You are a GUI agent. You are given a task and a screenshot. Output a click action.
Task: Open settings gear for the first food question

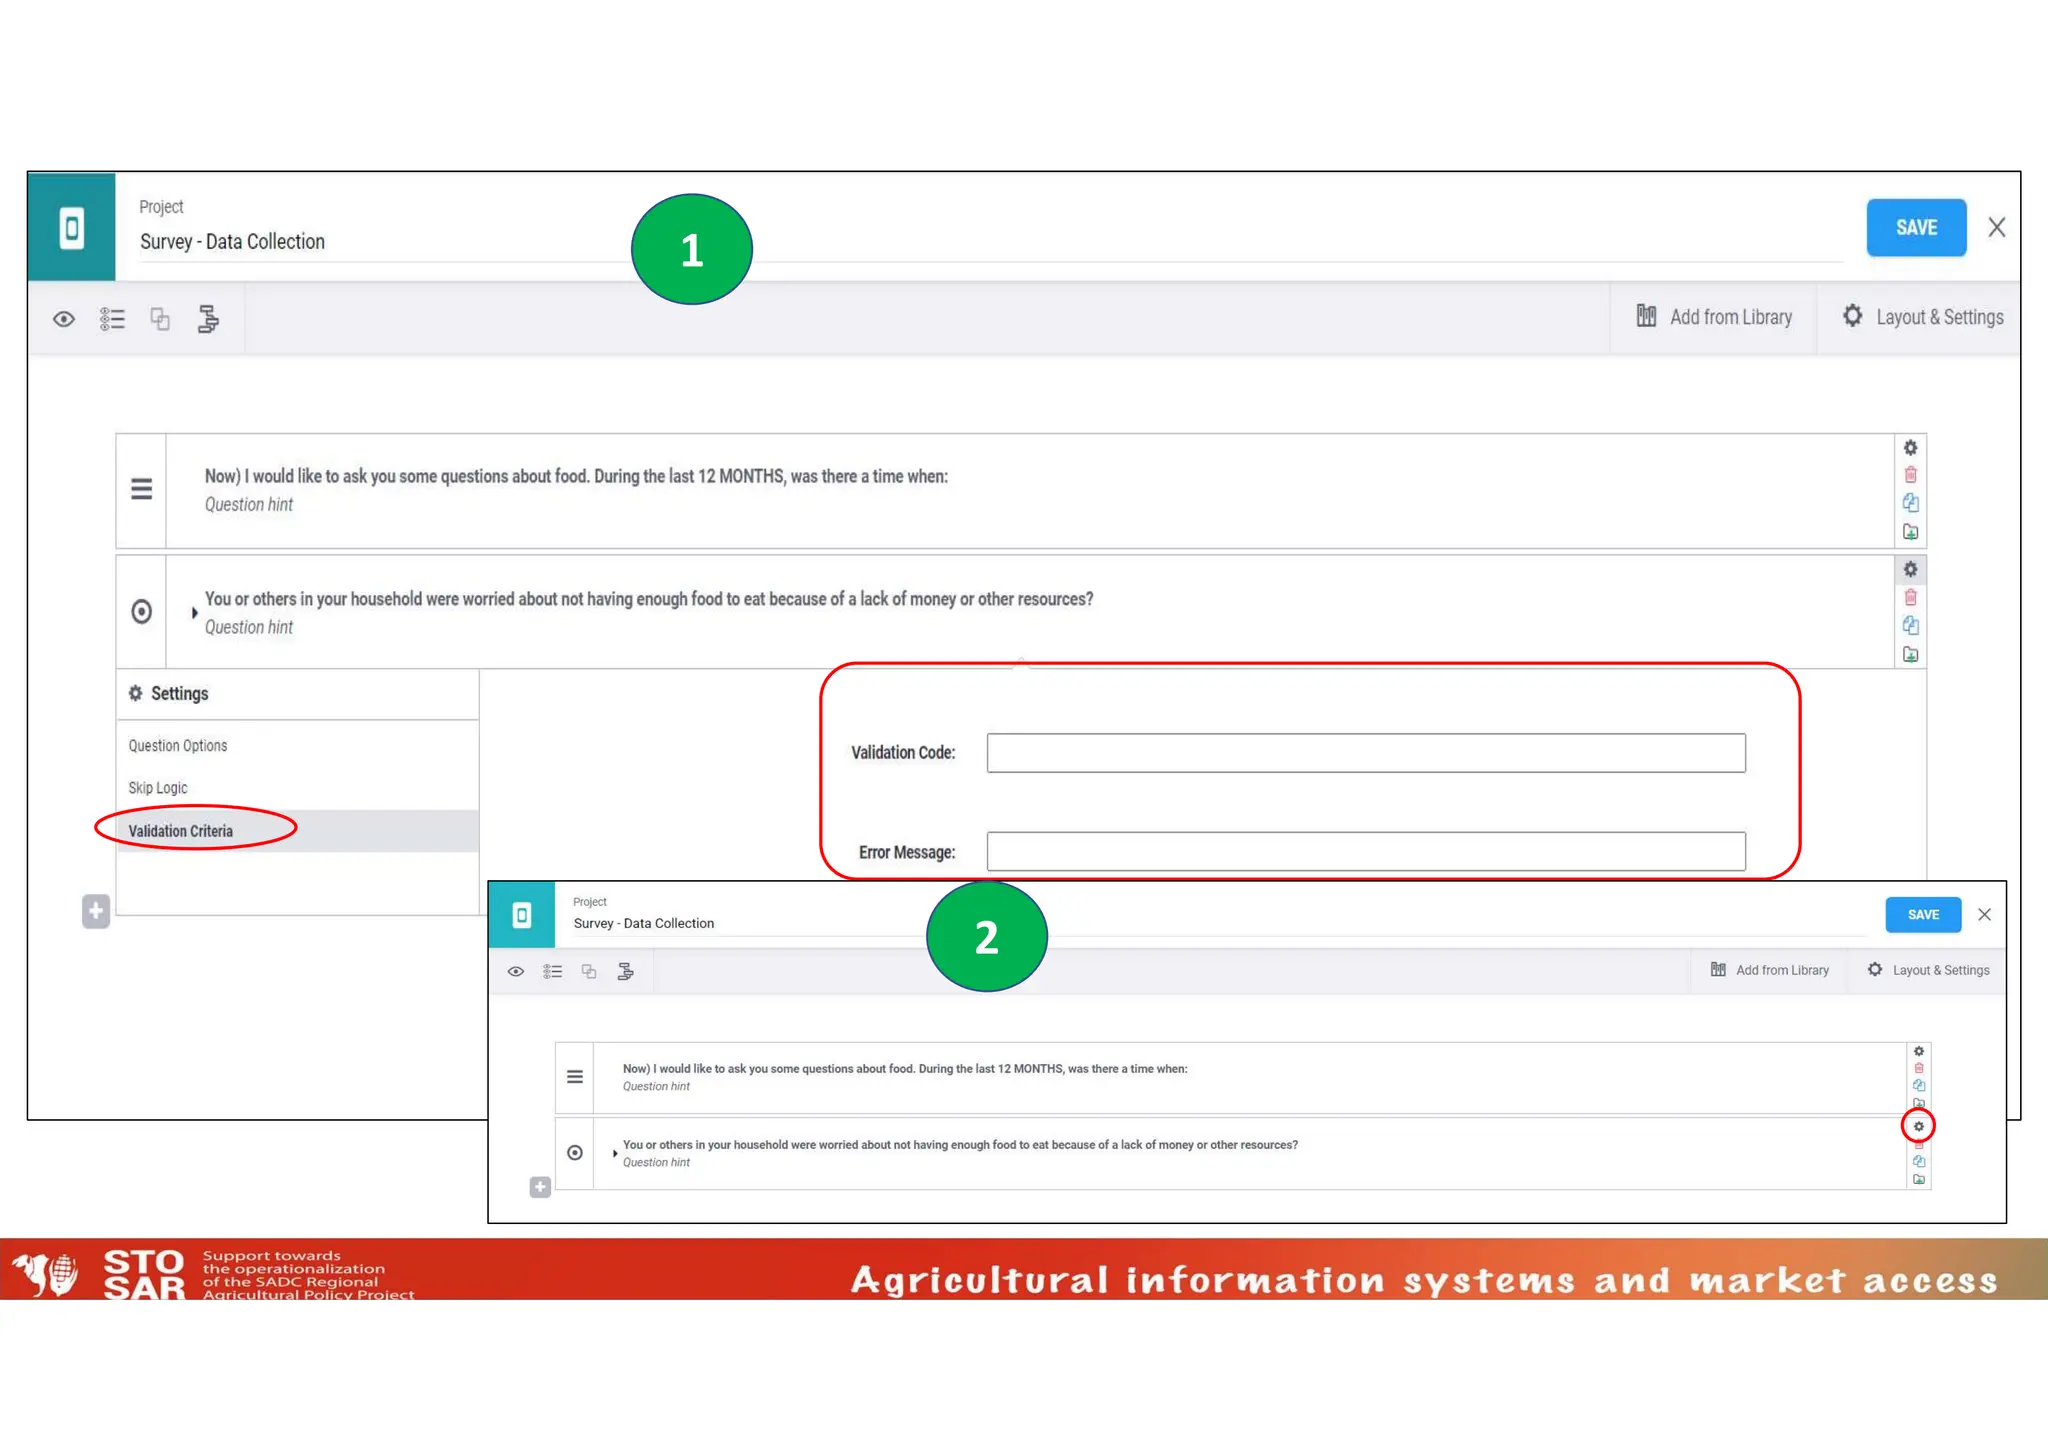click(1910, 448)
